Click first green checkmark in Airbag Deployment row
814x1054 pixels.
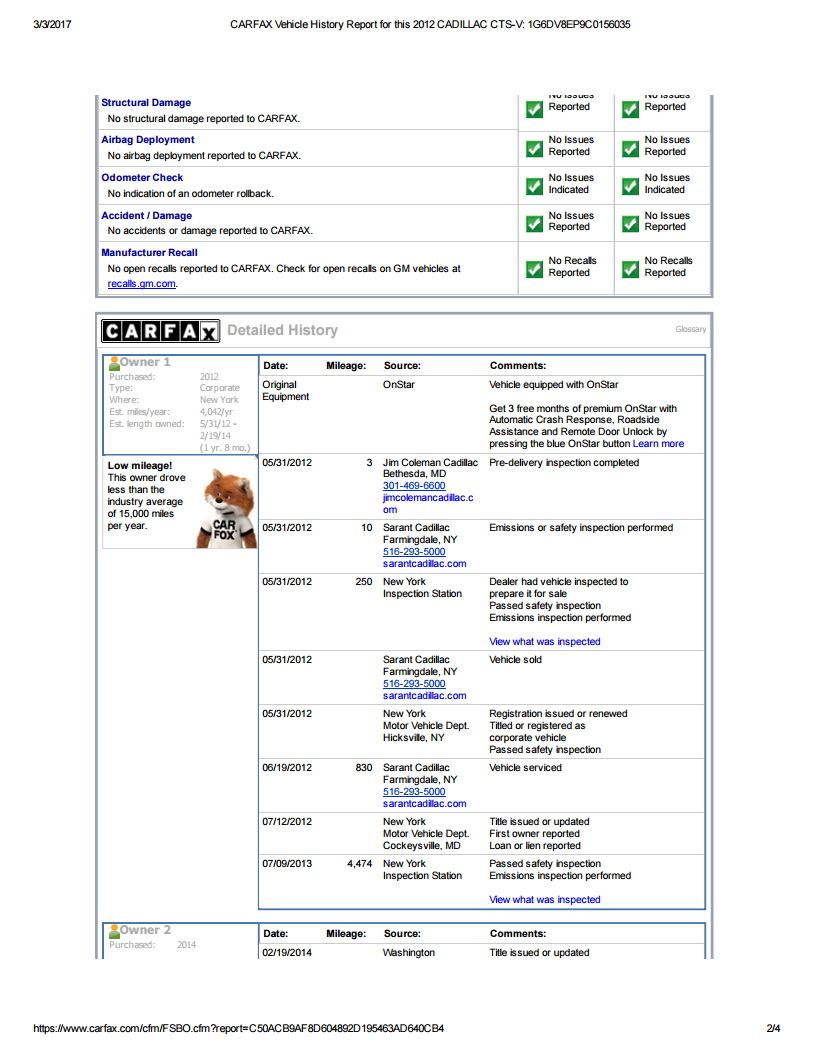(x=534, y=147)
